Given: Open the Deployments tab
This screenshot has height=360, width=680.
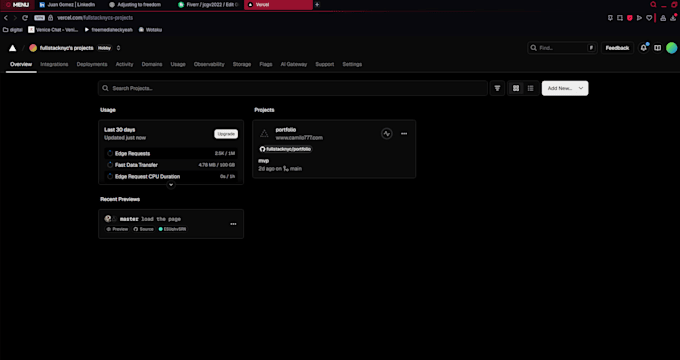Looking at the screenshot, I should tap(92, 64).
